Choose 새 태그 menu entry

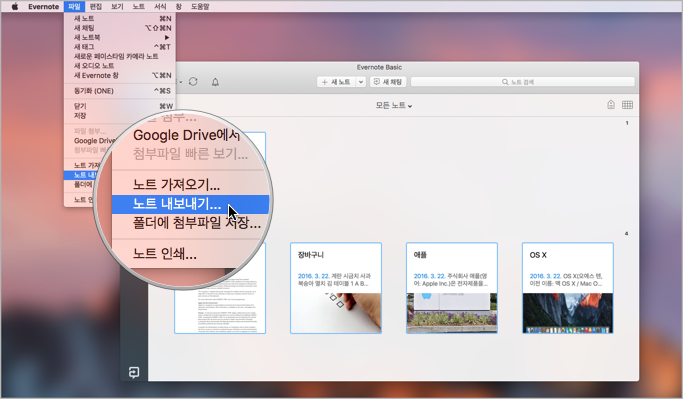click(x=120, y=47)
